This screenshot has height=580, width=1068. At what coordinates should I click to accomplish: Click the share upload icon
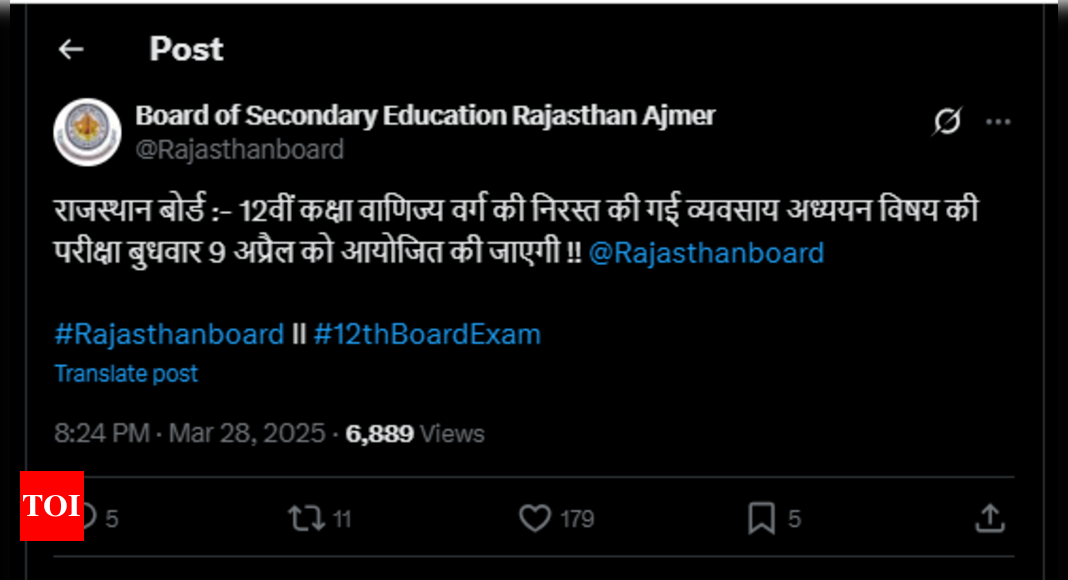tap(988, 518)
